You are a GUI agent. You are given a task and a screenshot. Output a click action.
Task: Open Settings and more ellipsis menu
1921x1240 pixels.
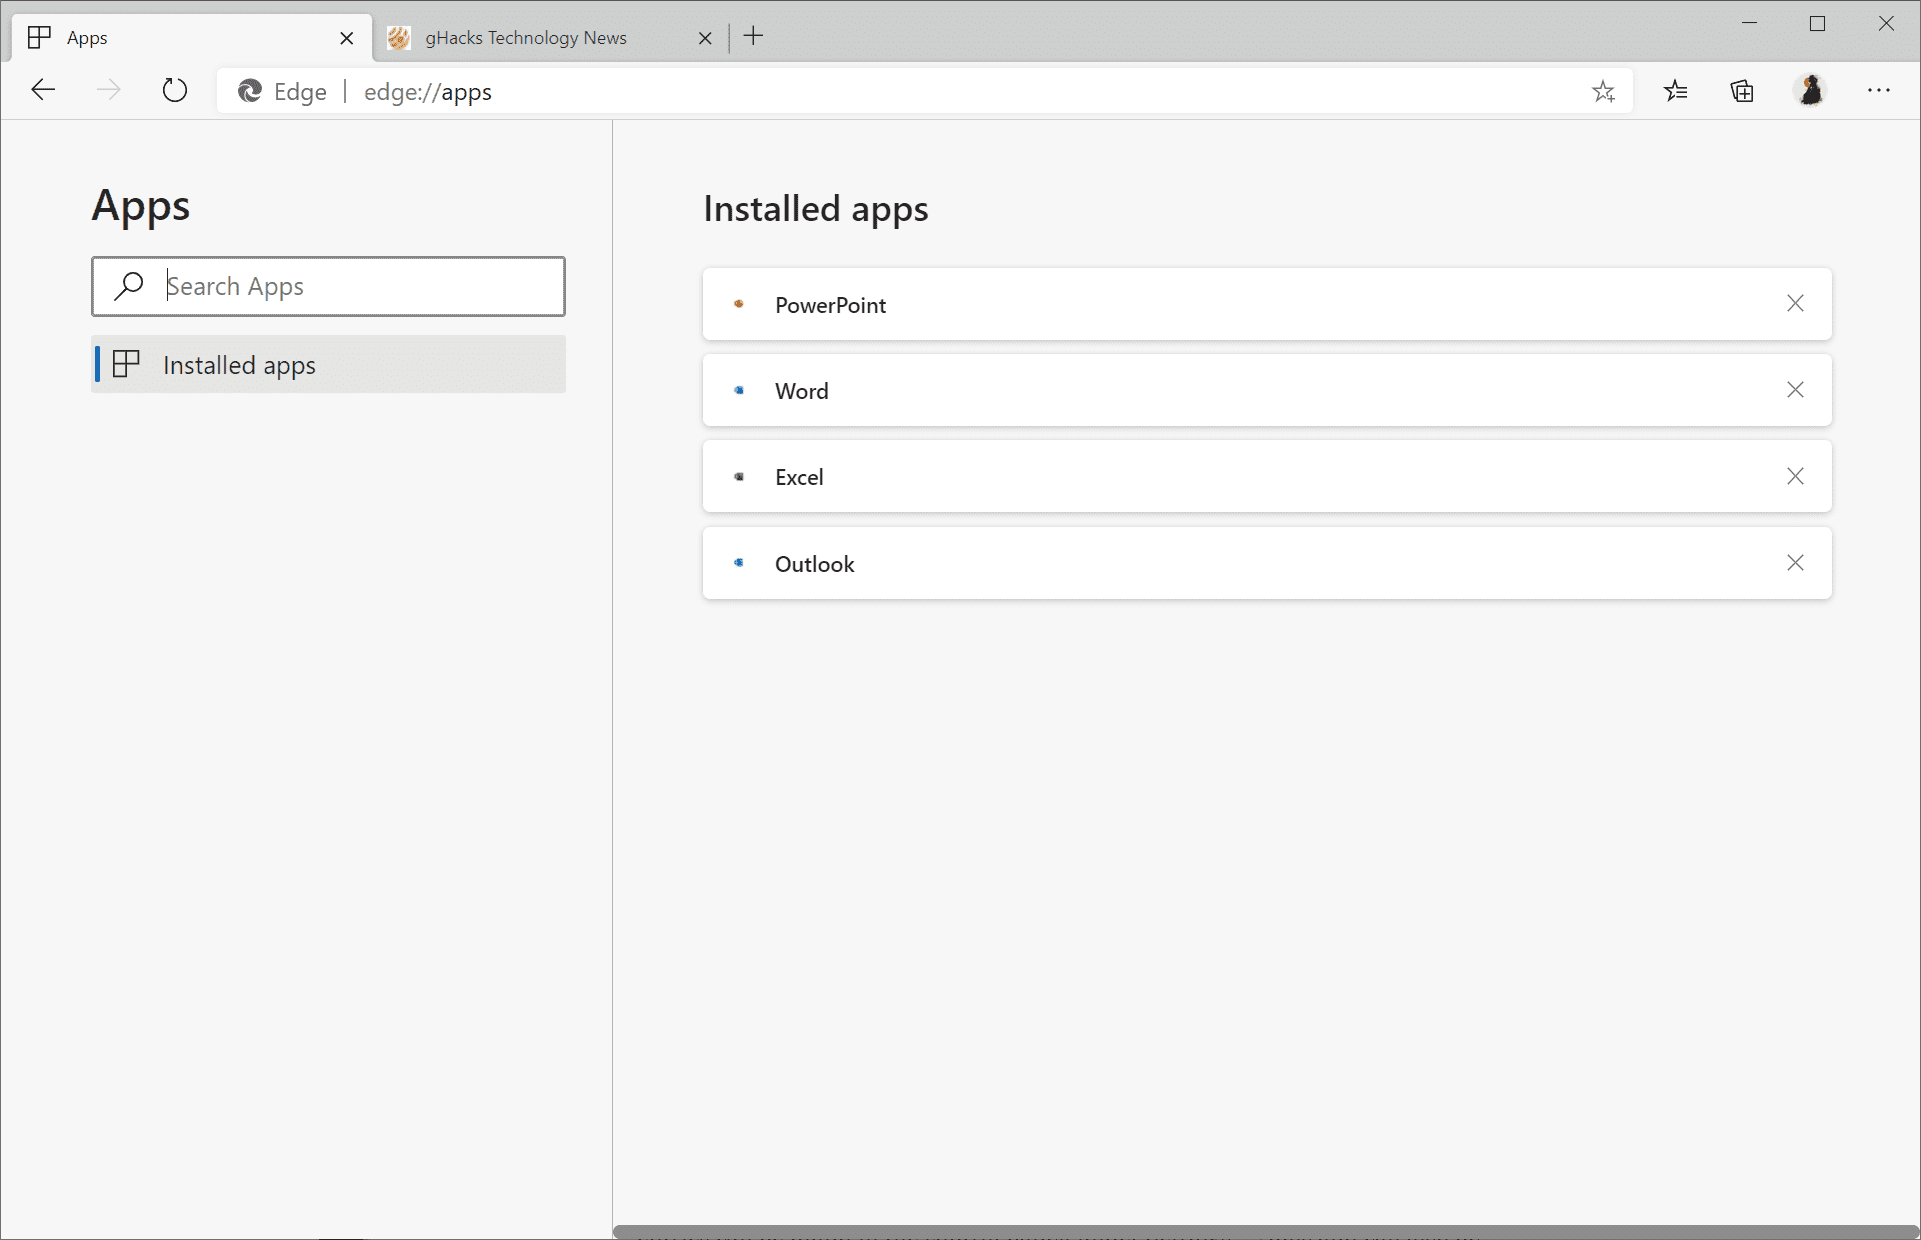pyautogui.click(x=1879, y=91)
